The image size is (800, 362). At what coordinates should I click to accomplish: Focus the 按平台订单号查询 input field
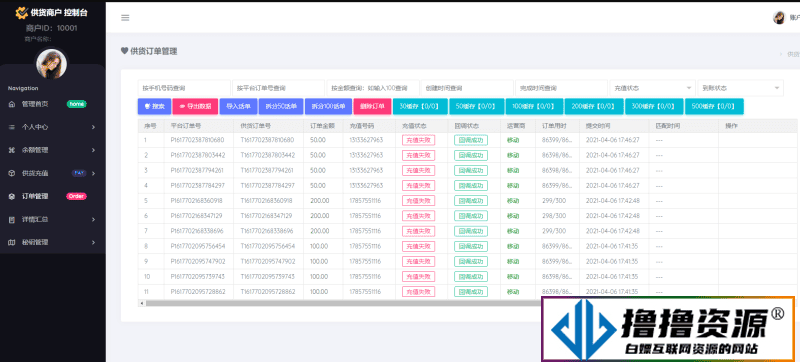click(x=278, y=88)
